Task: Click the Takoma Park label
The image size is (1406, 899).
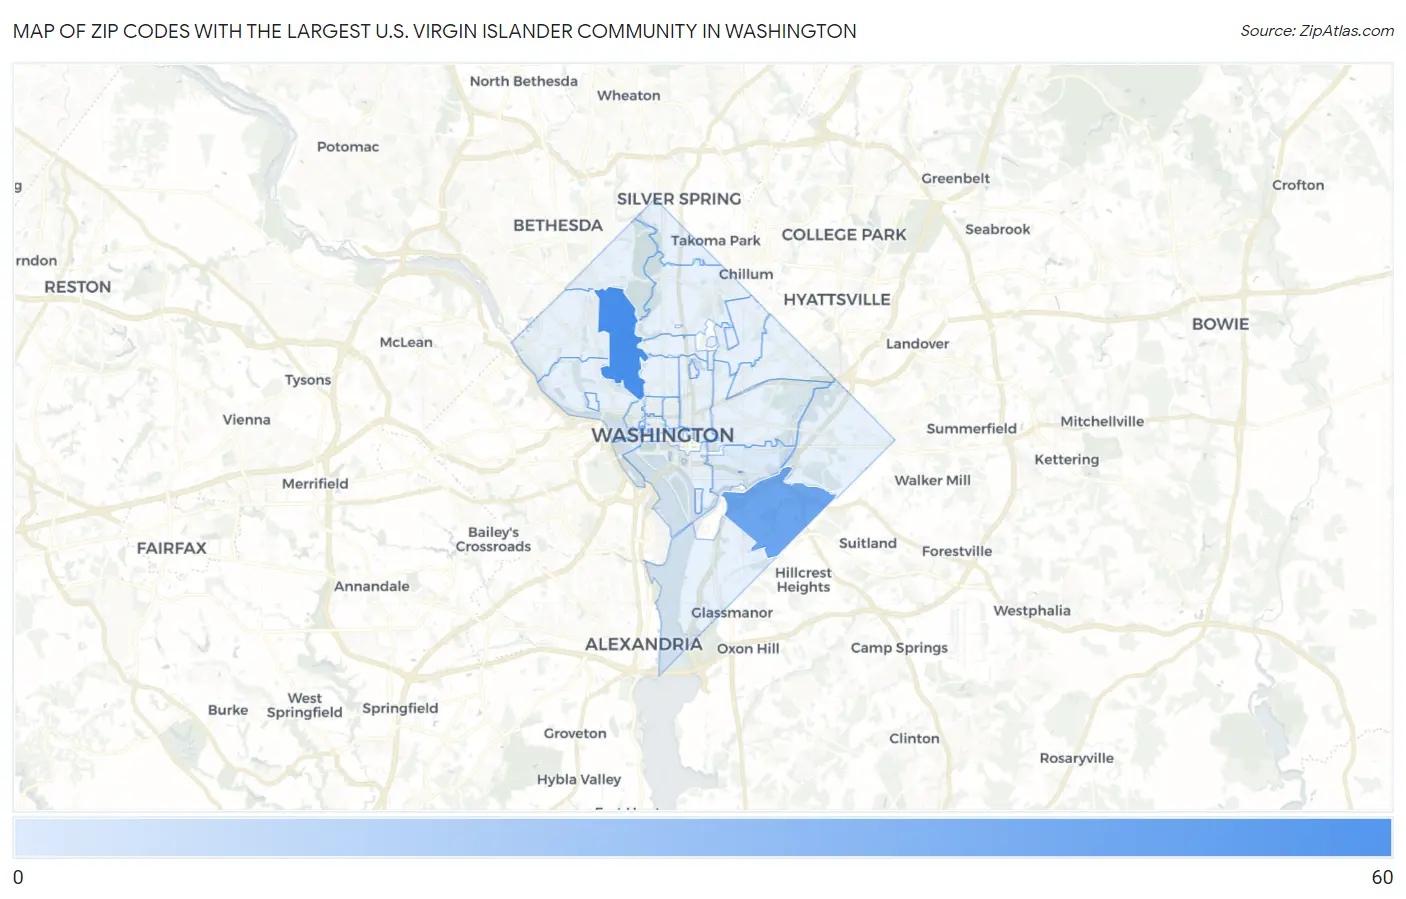Action: pos(716,241)
